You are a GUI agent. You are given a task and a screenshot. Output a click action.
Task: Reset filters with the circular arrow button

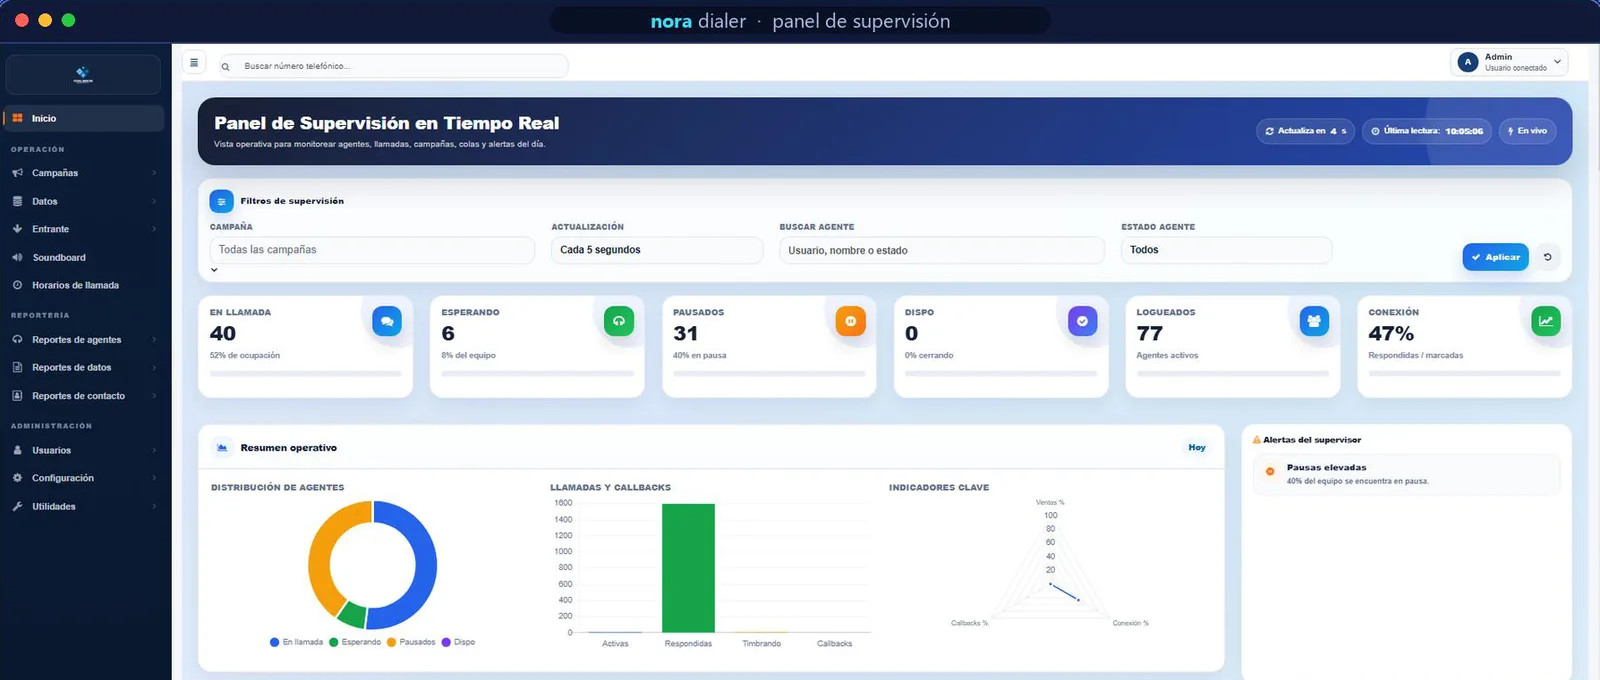click(1547, 257)
